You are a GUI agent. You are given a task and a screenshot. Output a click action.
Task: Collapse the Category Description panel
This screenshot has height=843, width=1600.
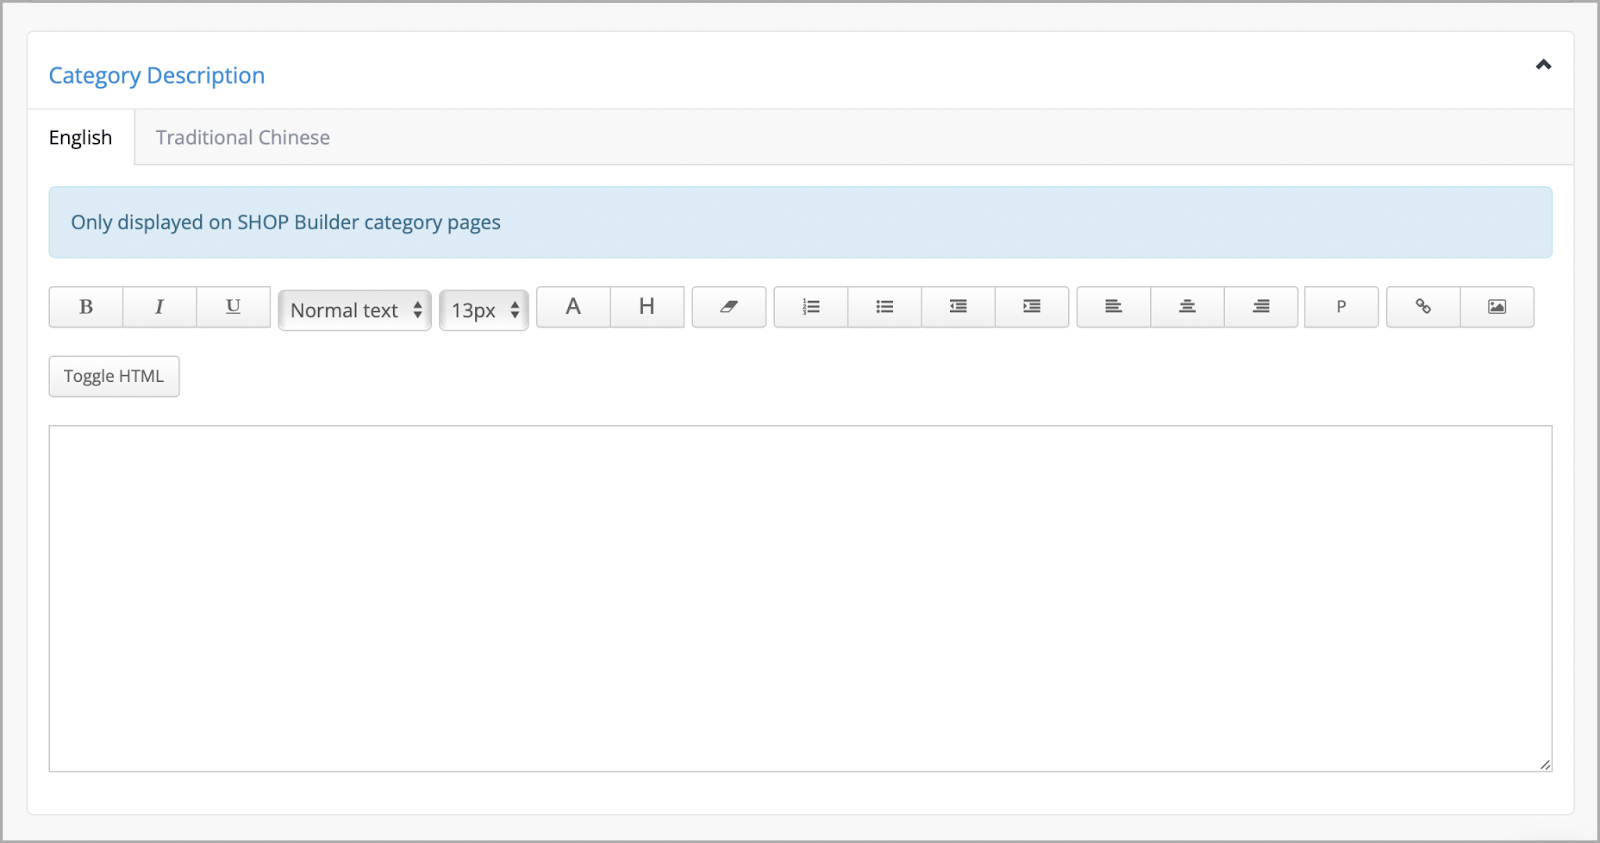tap(1543, 65)
